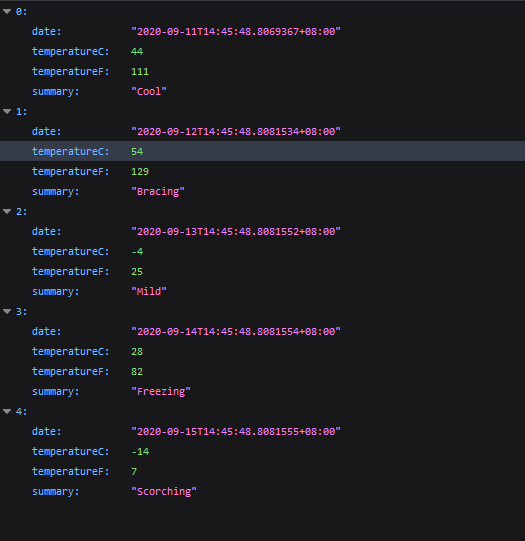The height and width of the screenshot is (541, 525).
Task: Select the "Scorching" summary string
Action: (164, 492)
